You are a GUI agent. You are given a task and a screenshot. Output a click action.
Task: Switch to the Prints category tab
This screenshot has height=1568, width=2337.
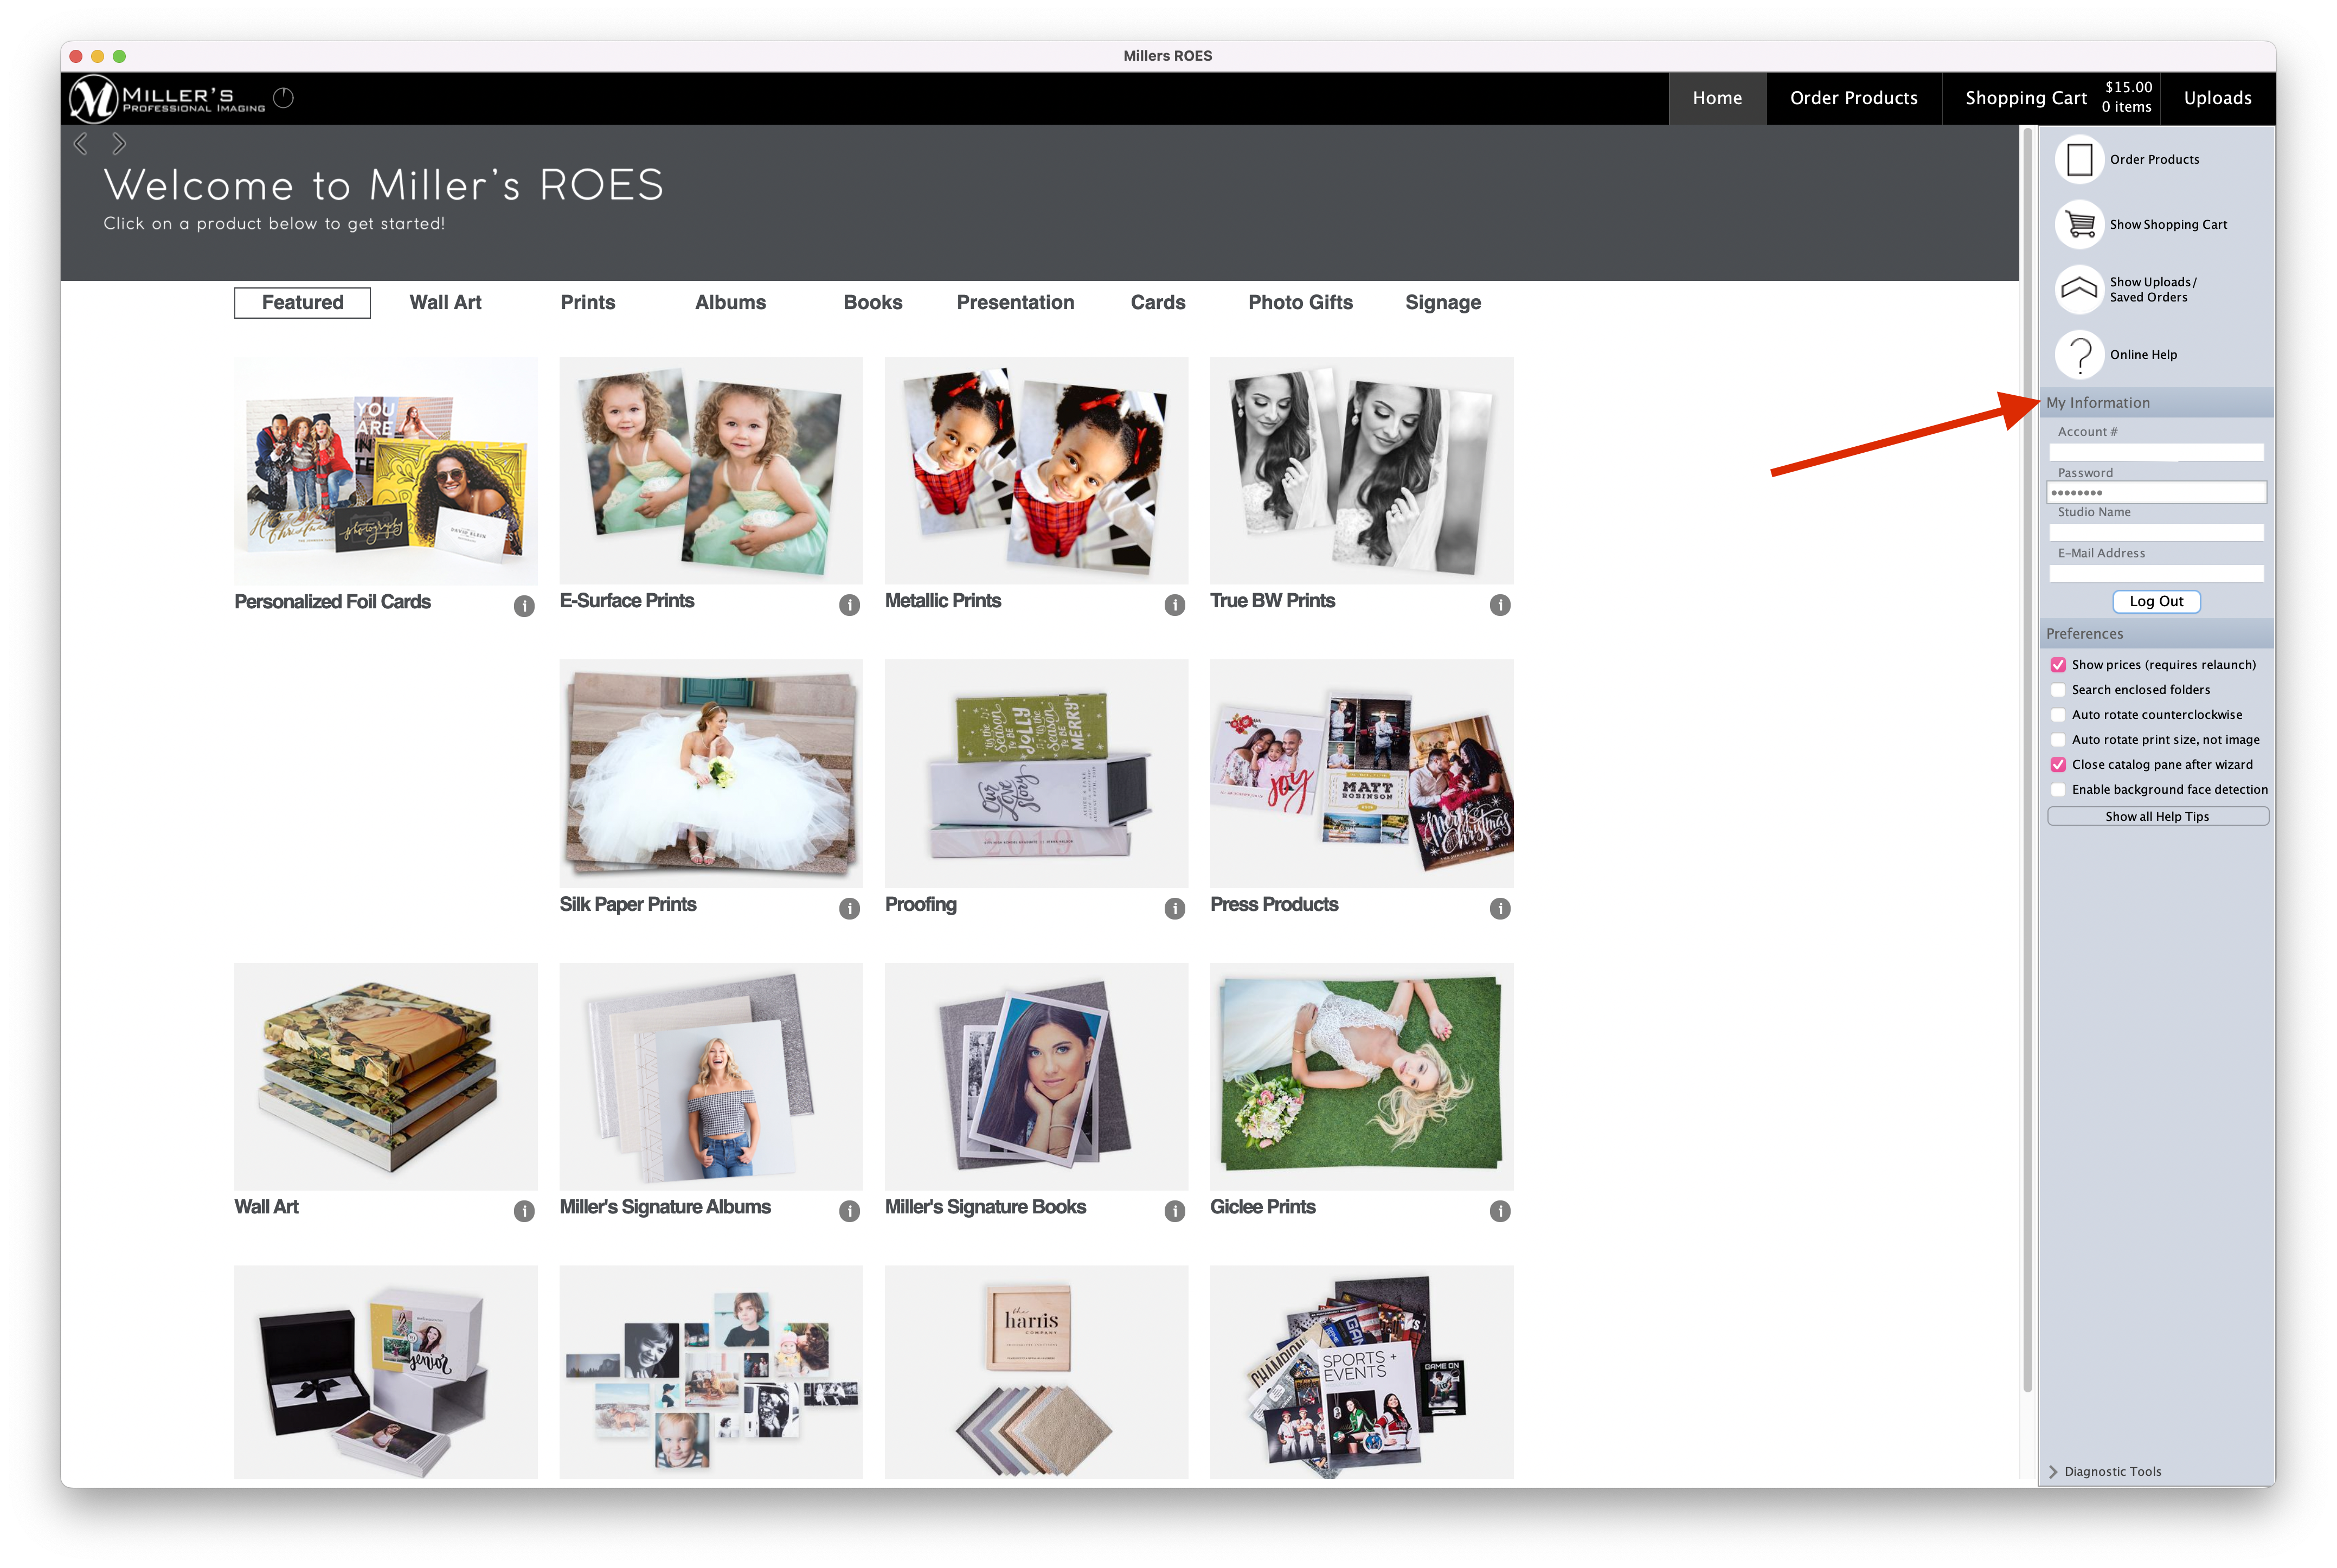pos(587,303)
